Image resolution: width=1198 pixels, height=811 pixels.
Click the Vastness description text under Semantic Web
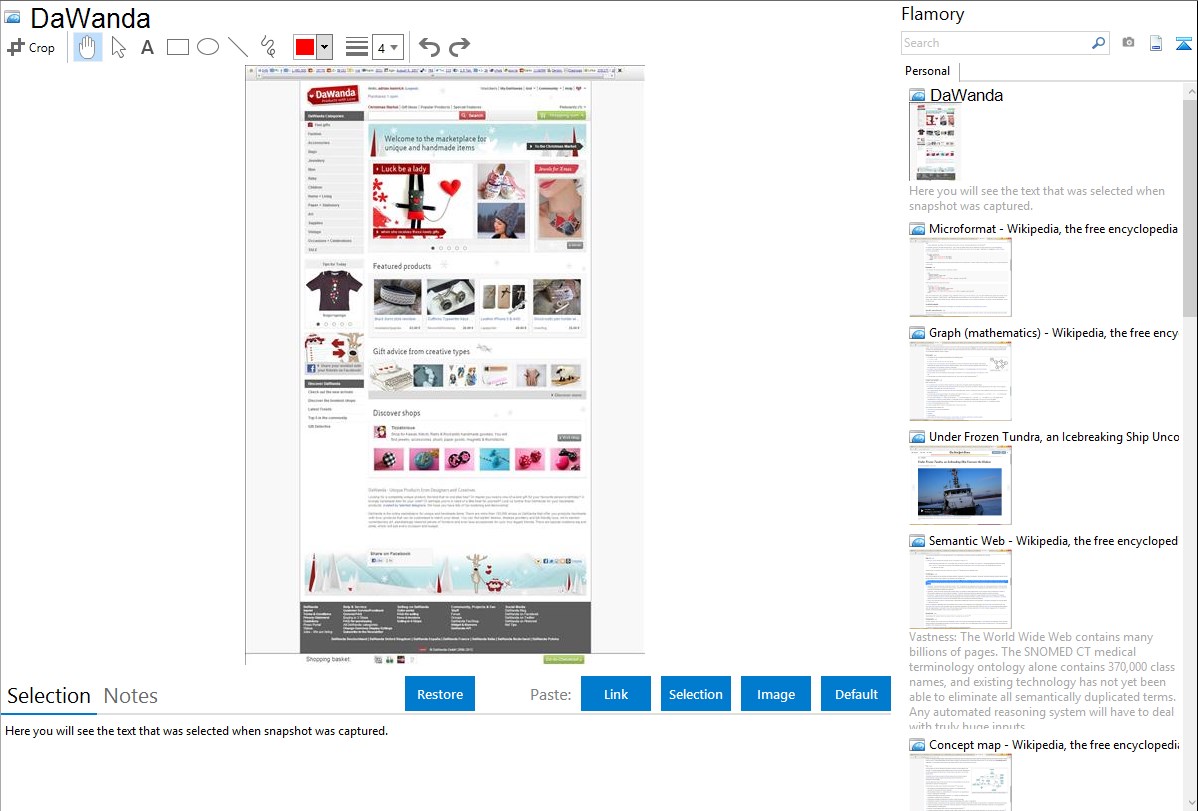pyautogui.click(x=1043, y=681)
